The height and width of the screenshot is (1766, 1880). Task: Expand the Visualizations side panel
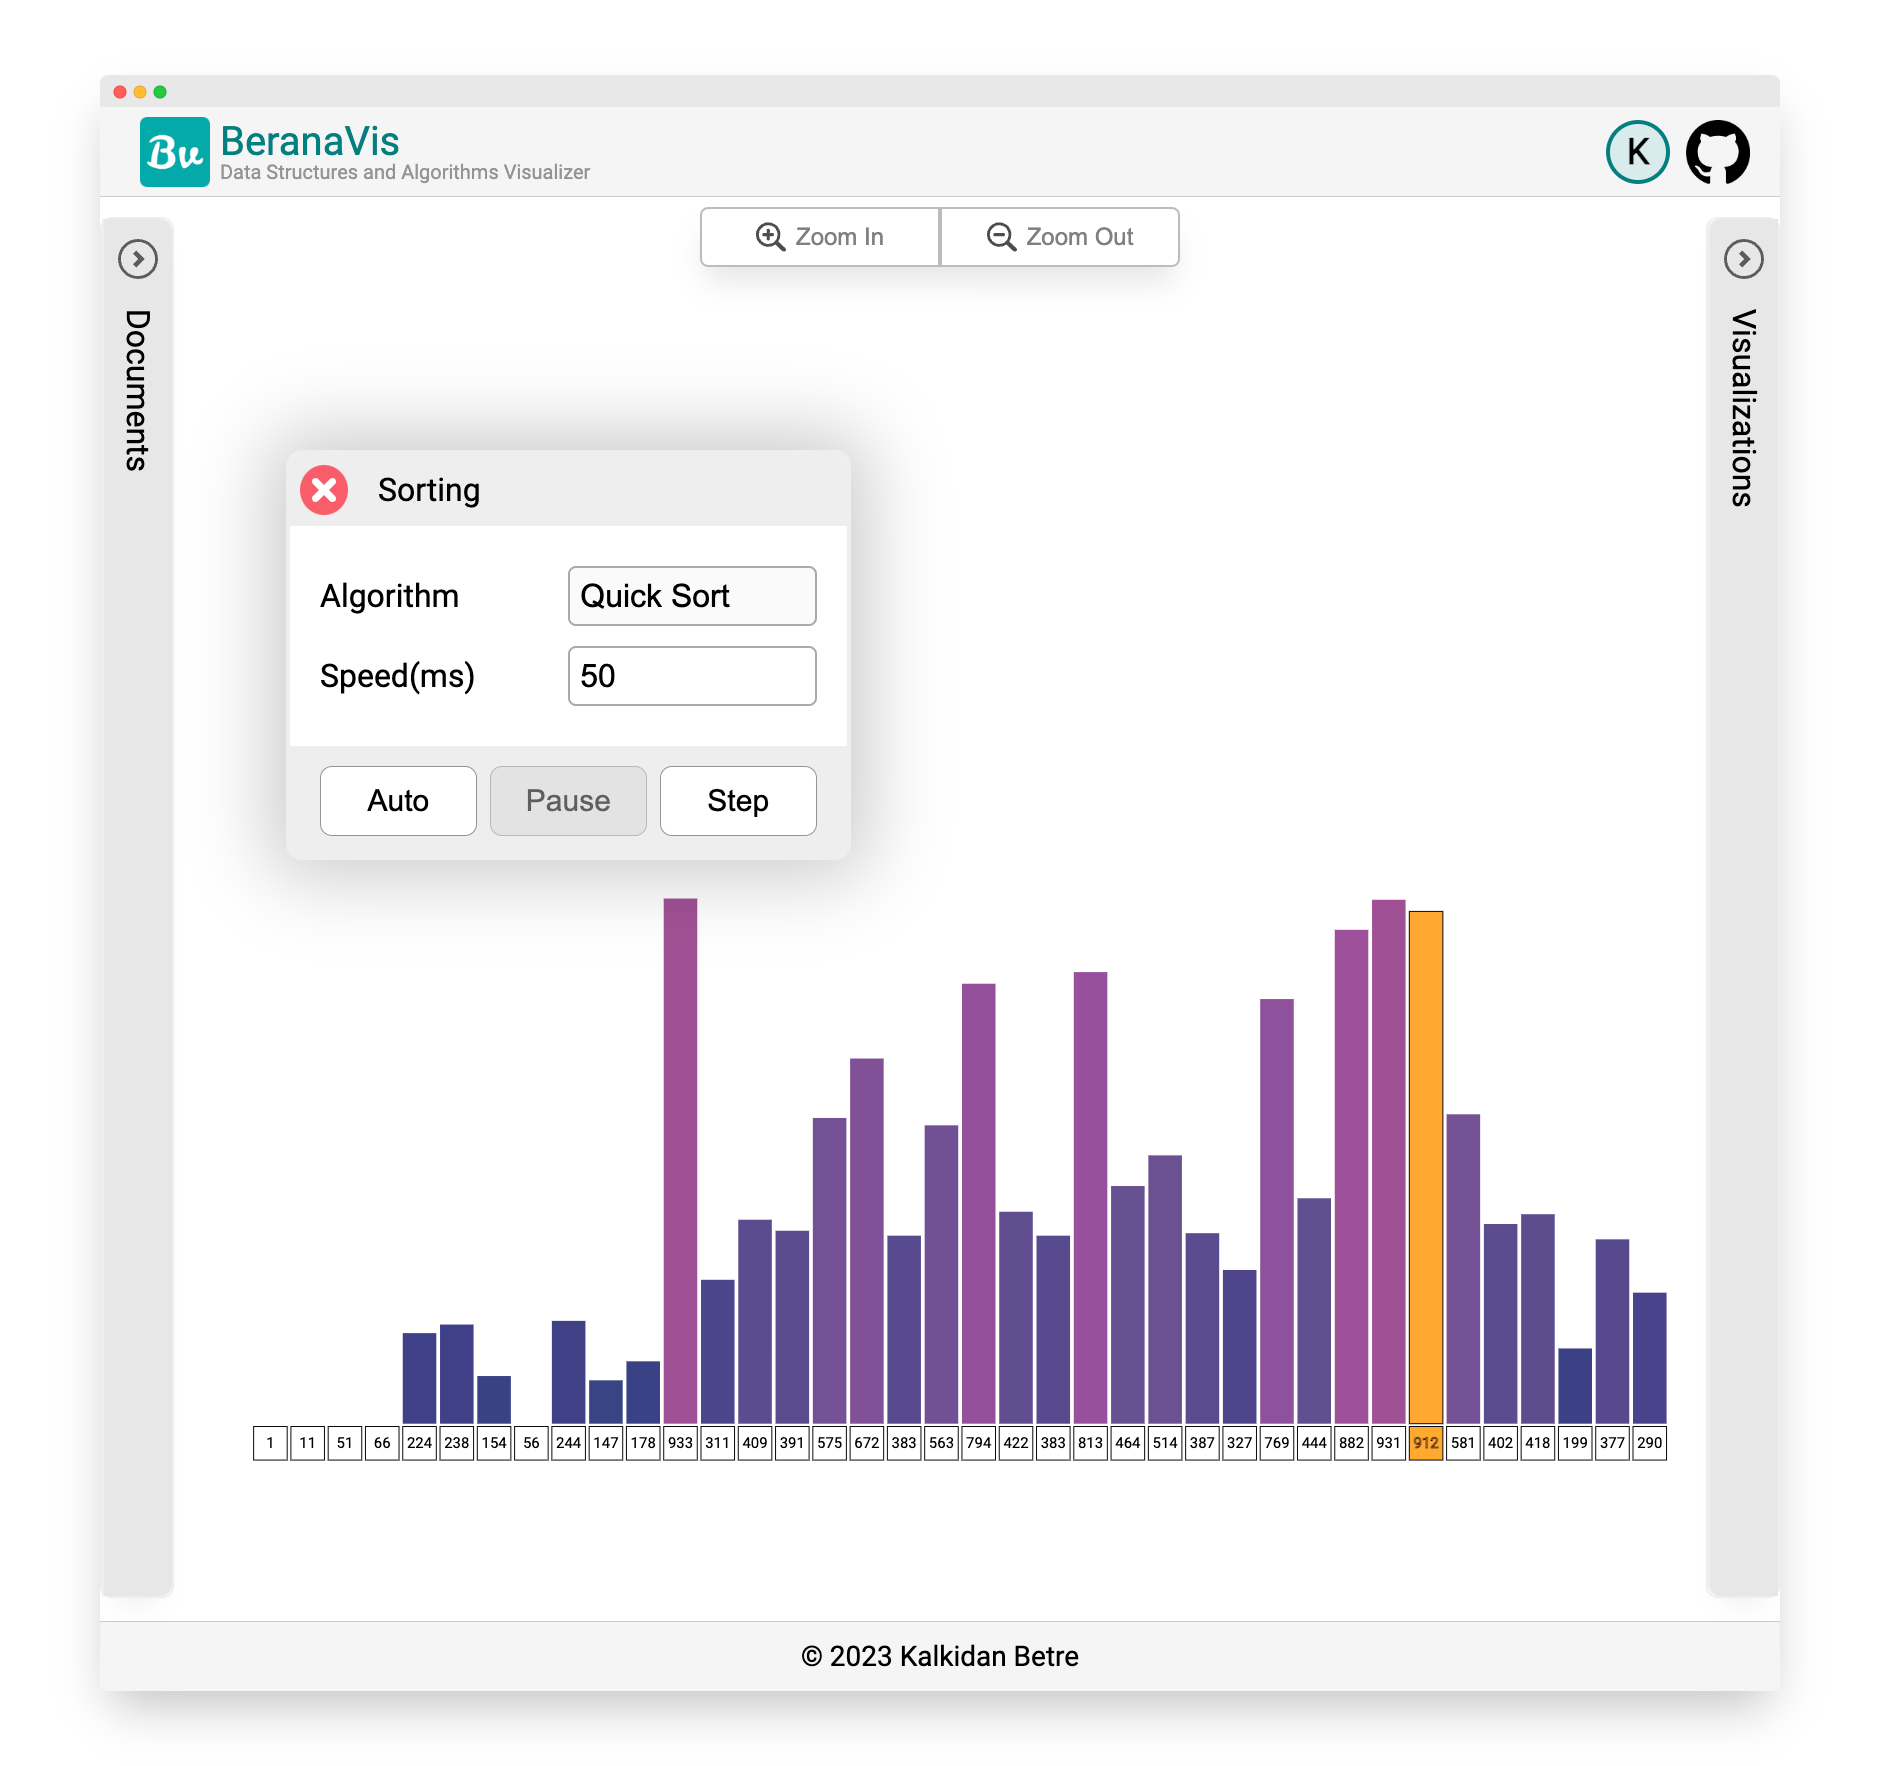[x=1744, y=259]
